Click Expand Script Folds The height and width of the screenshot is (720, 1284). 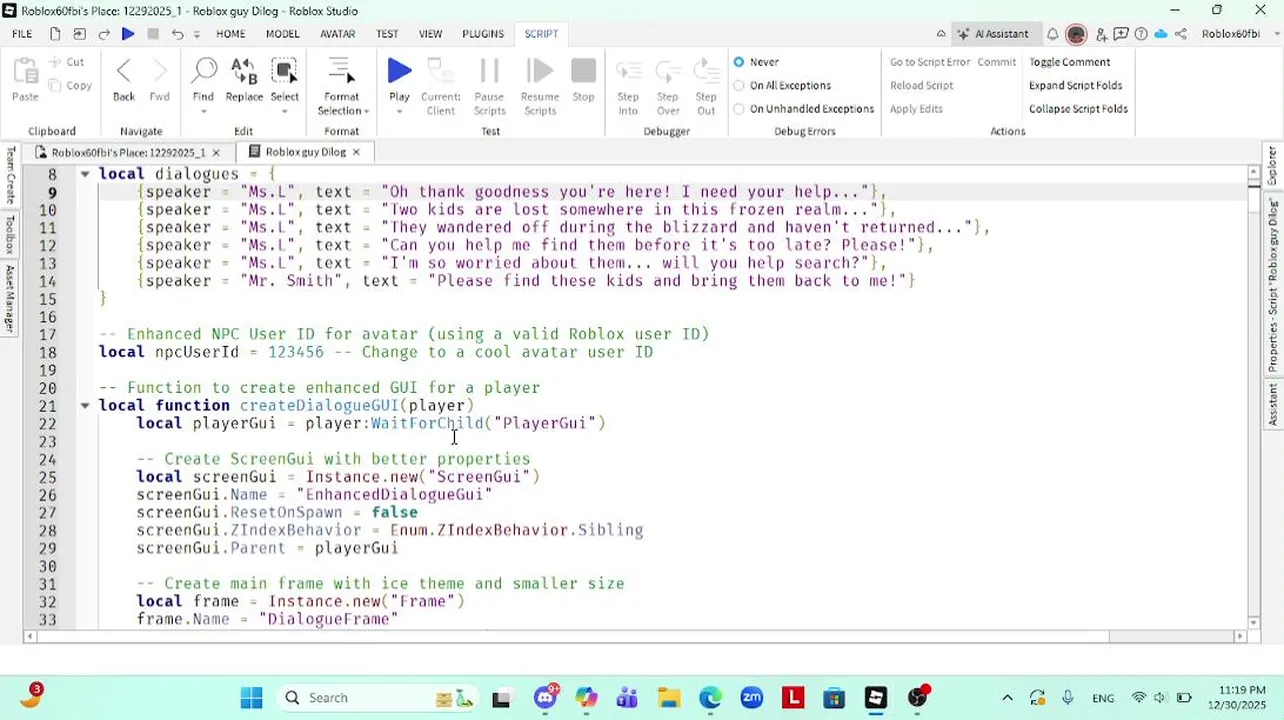[x=1076, y=85]
